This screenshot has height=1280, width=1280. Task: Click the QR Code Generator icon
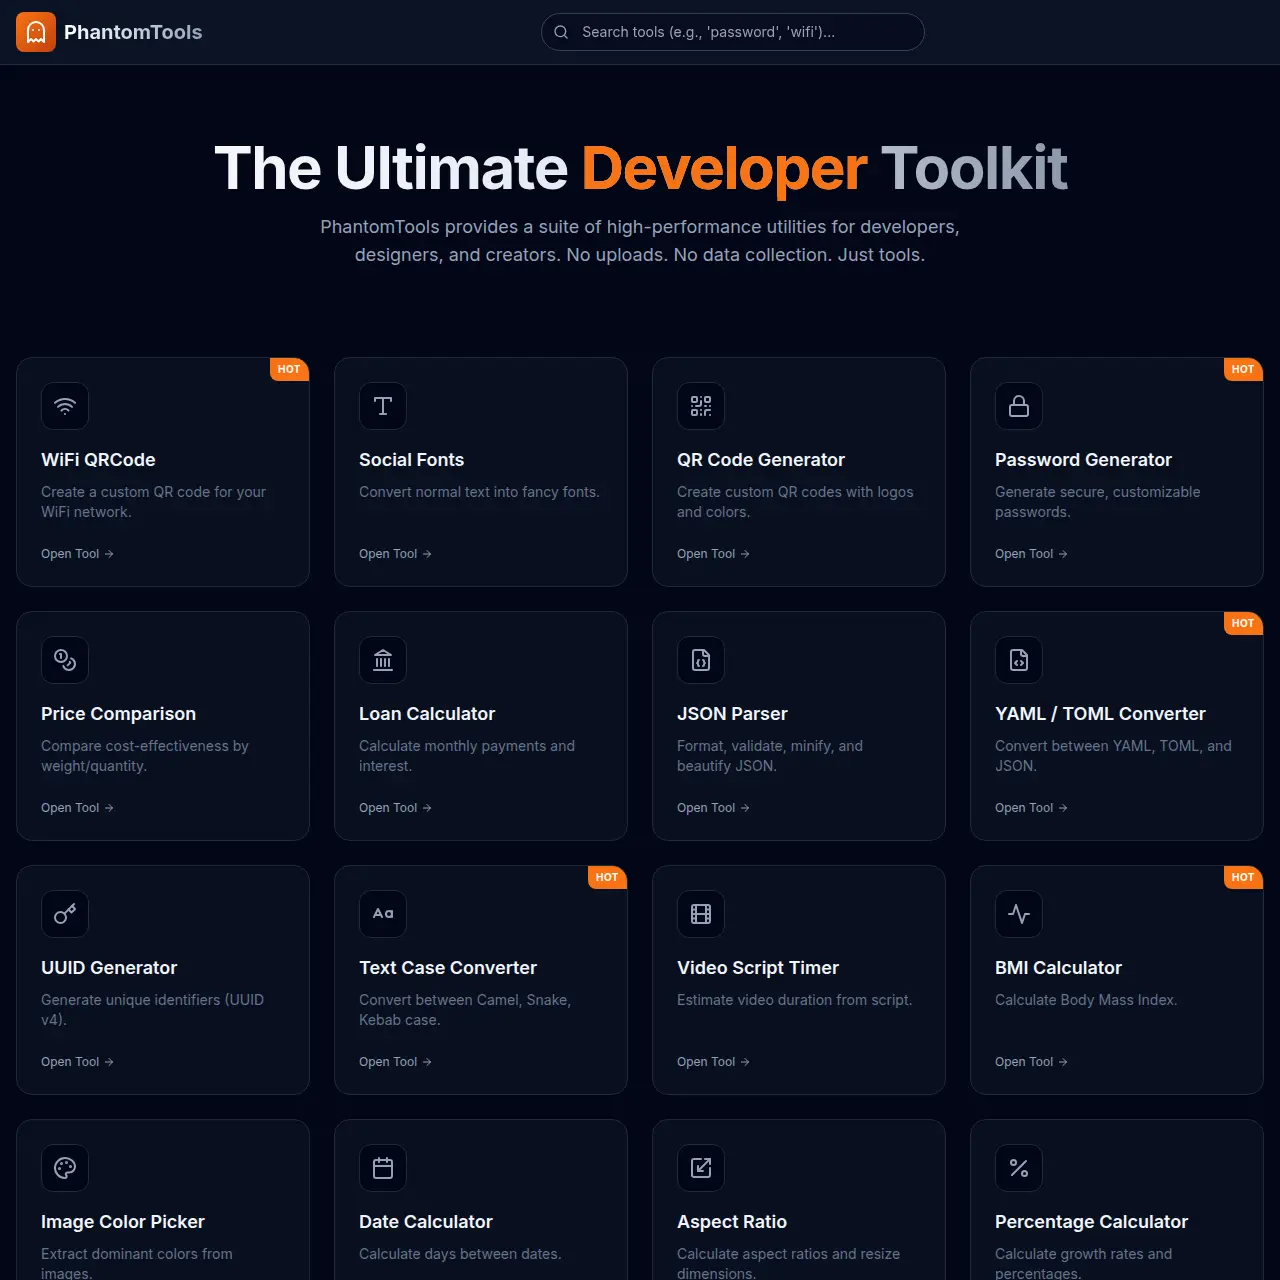coord(701,406)
